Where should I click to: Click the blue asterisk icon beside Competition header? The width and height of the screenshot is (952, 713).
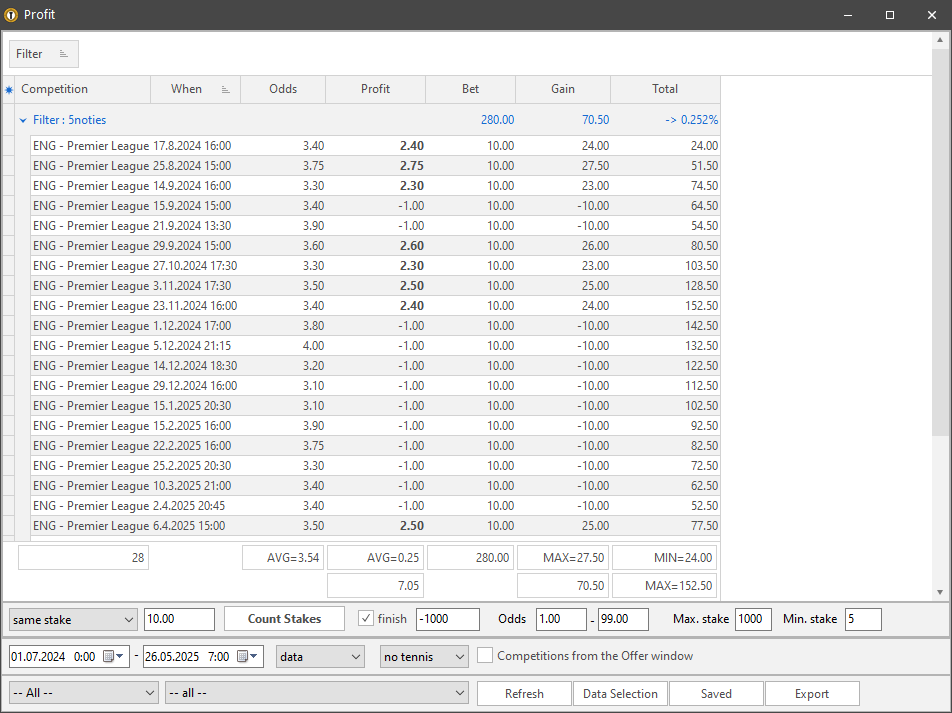click(8, 90)
